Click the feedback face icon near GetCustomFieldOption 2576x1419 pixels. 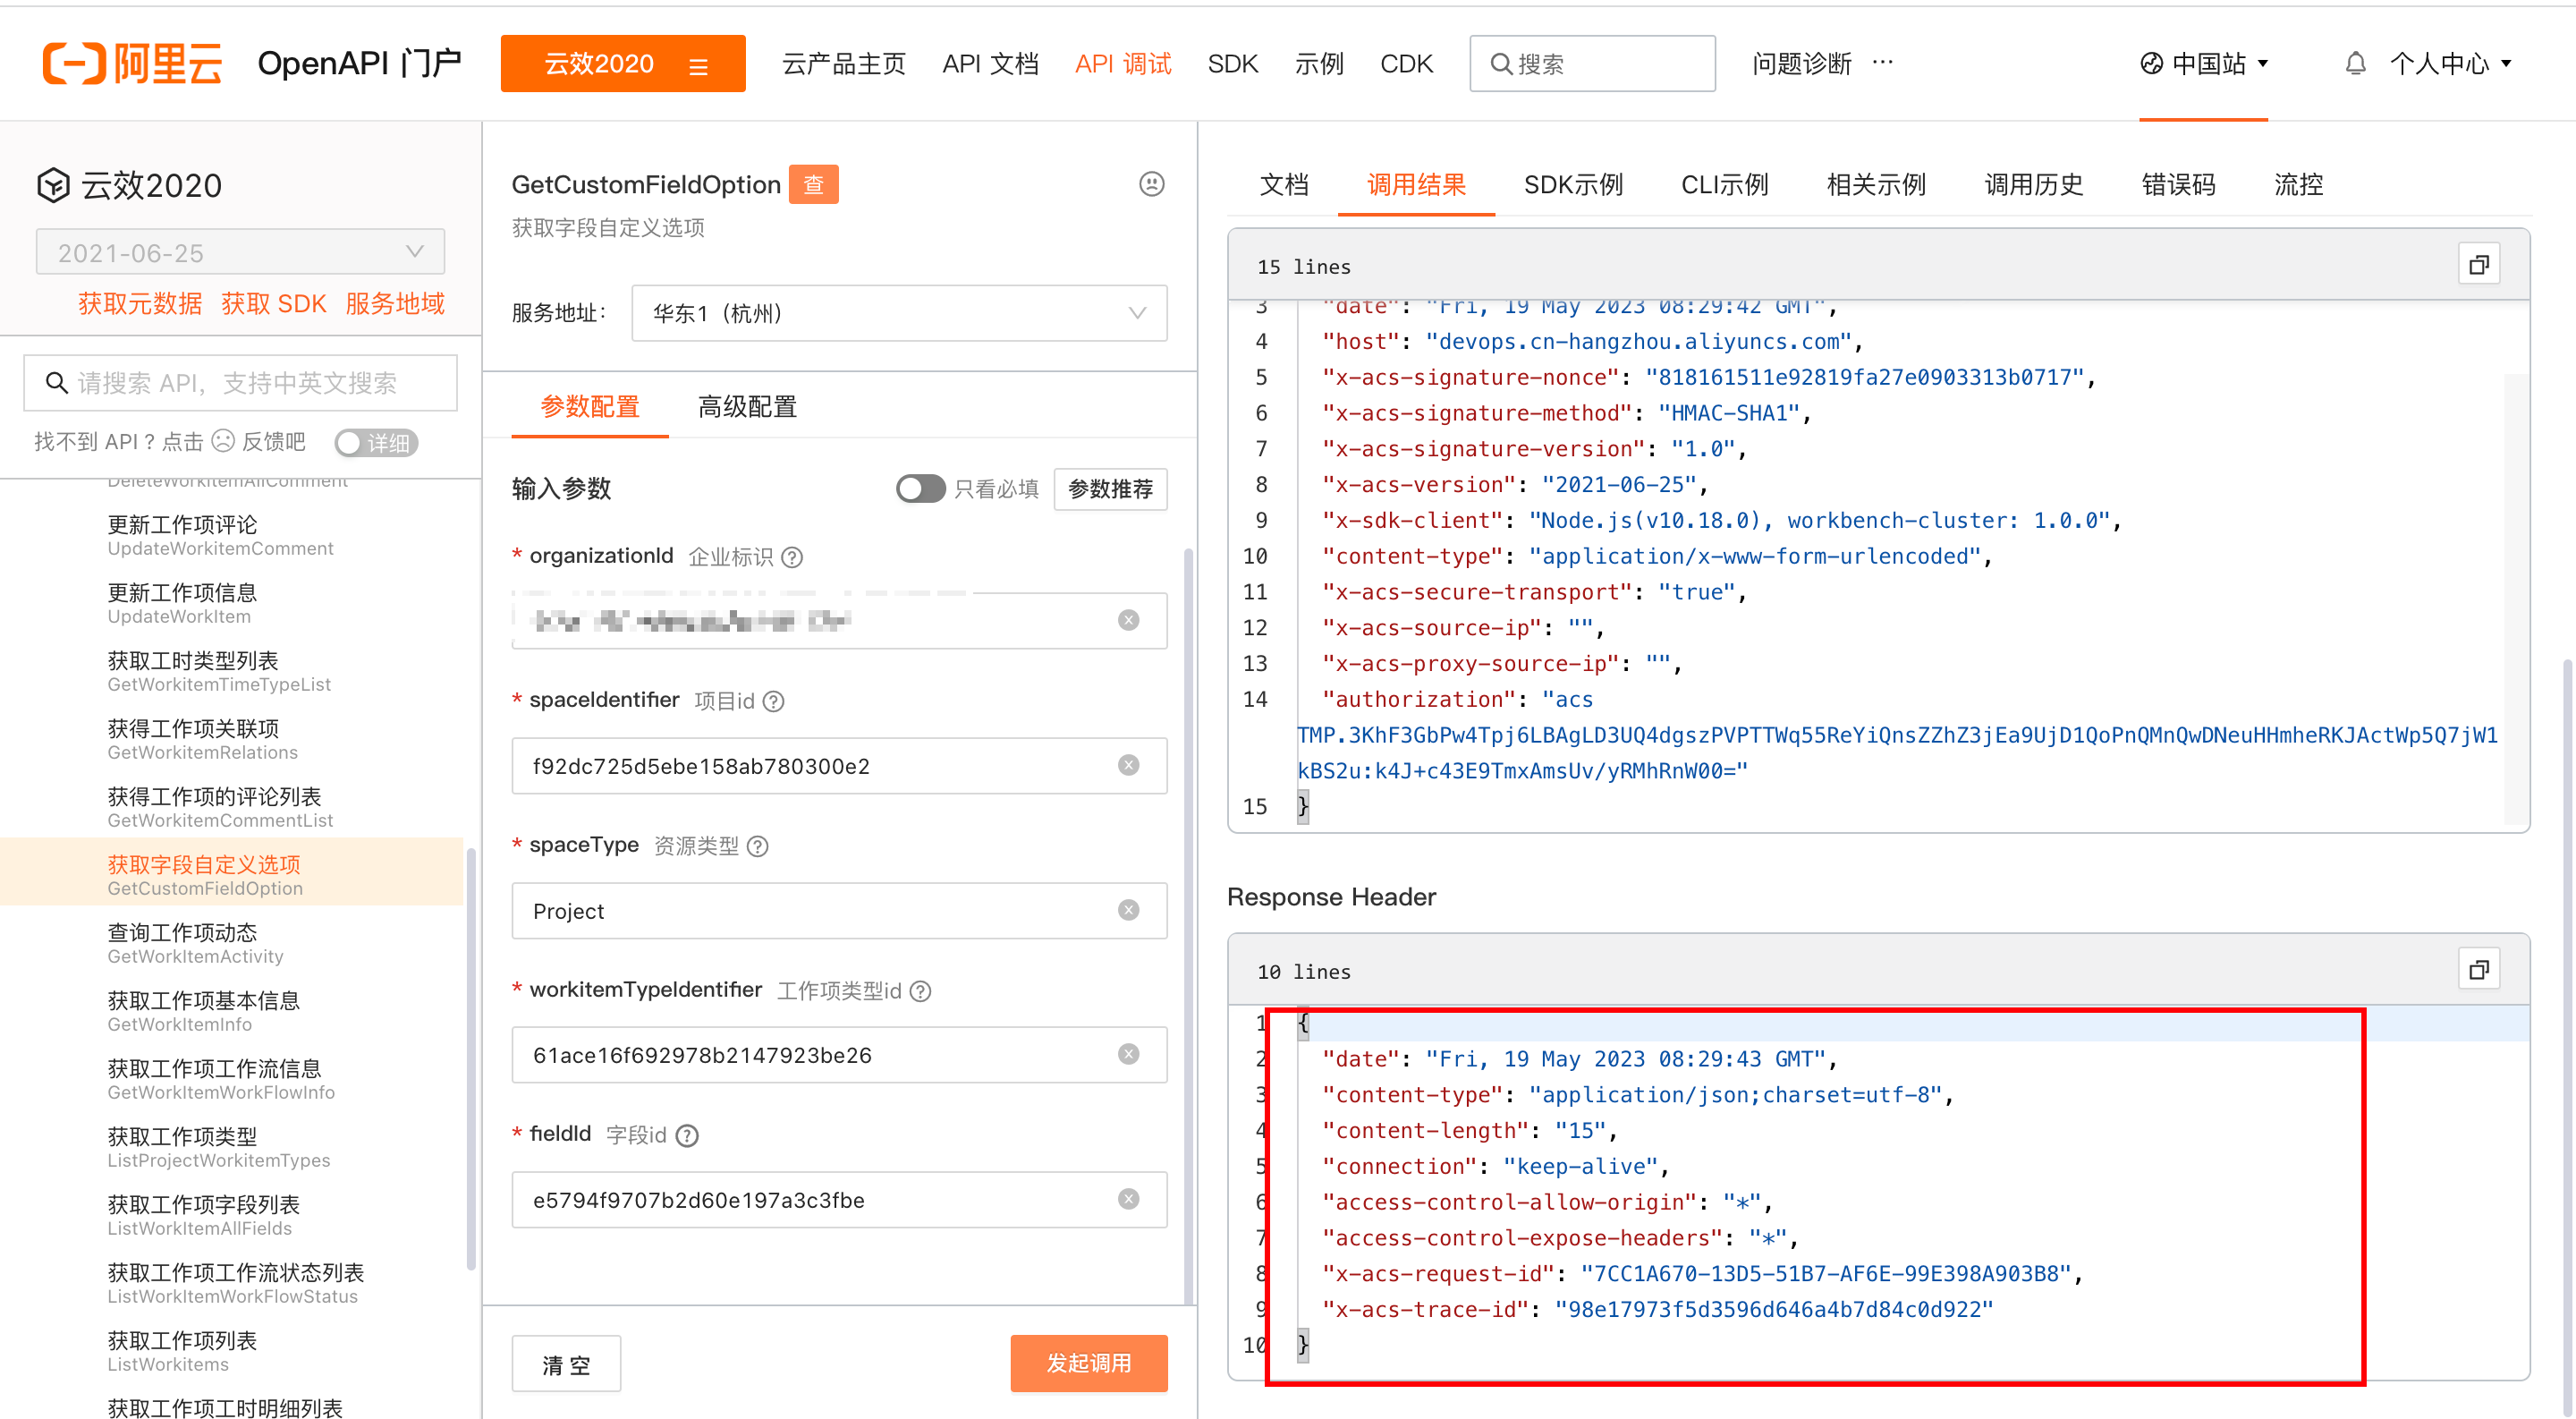click(1151, 184)
